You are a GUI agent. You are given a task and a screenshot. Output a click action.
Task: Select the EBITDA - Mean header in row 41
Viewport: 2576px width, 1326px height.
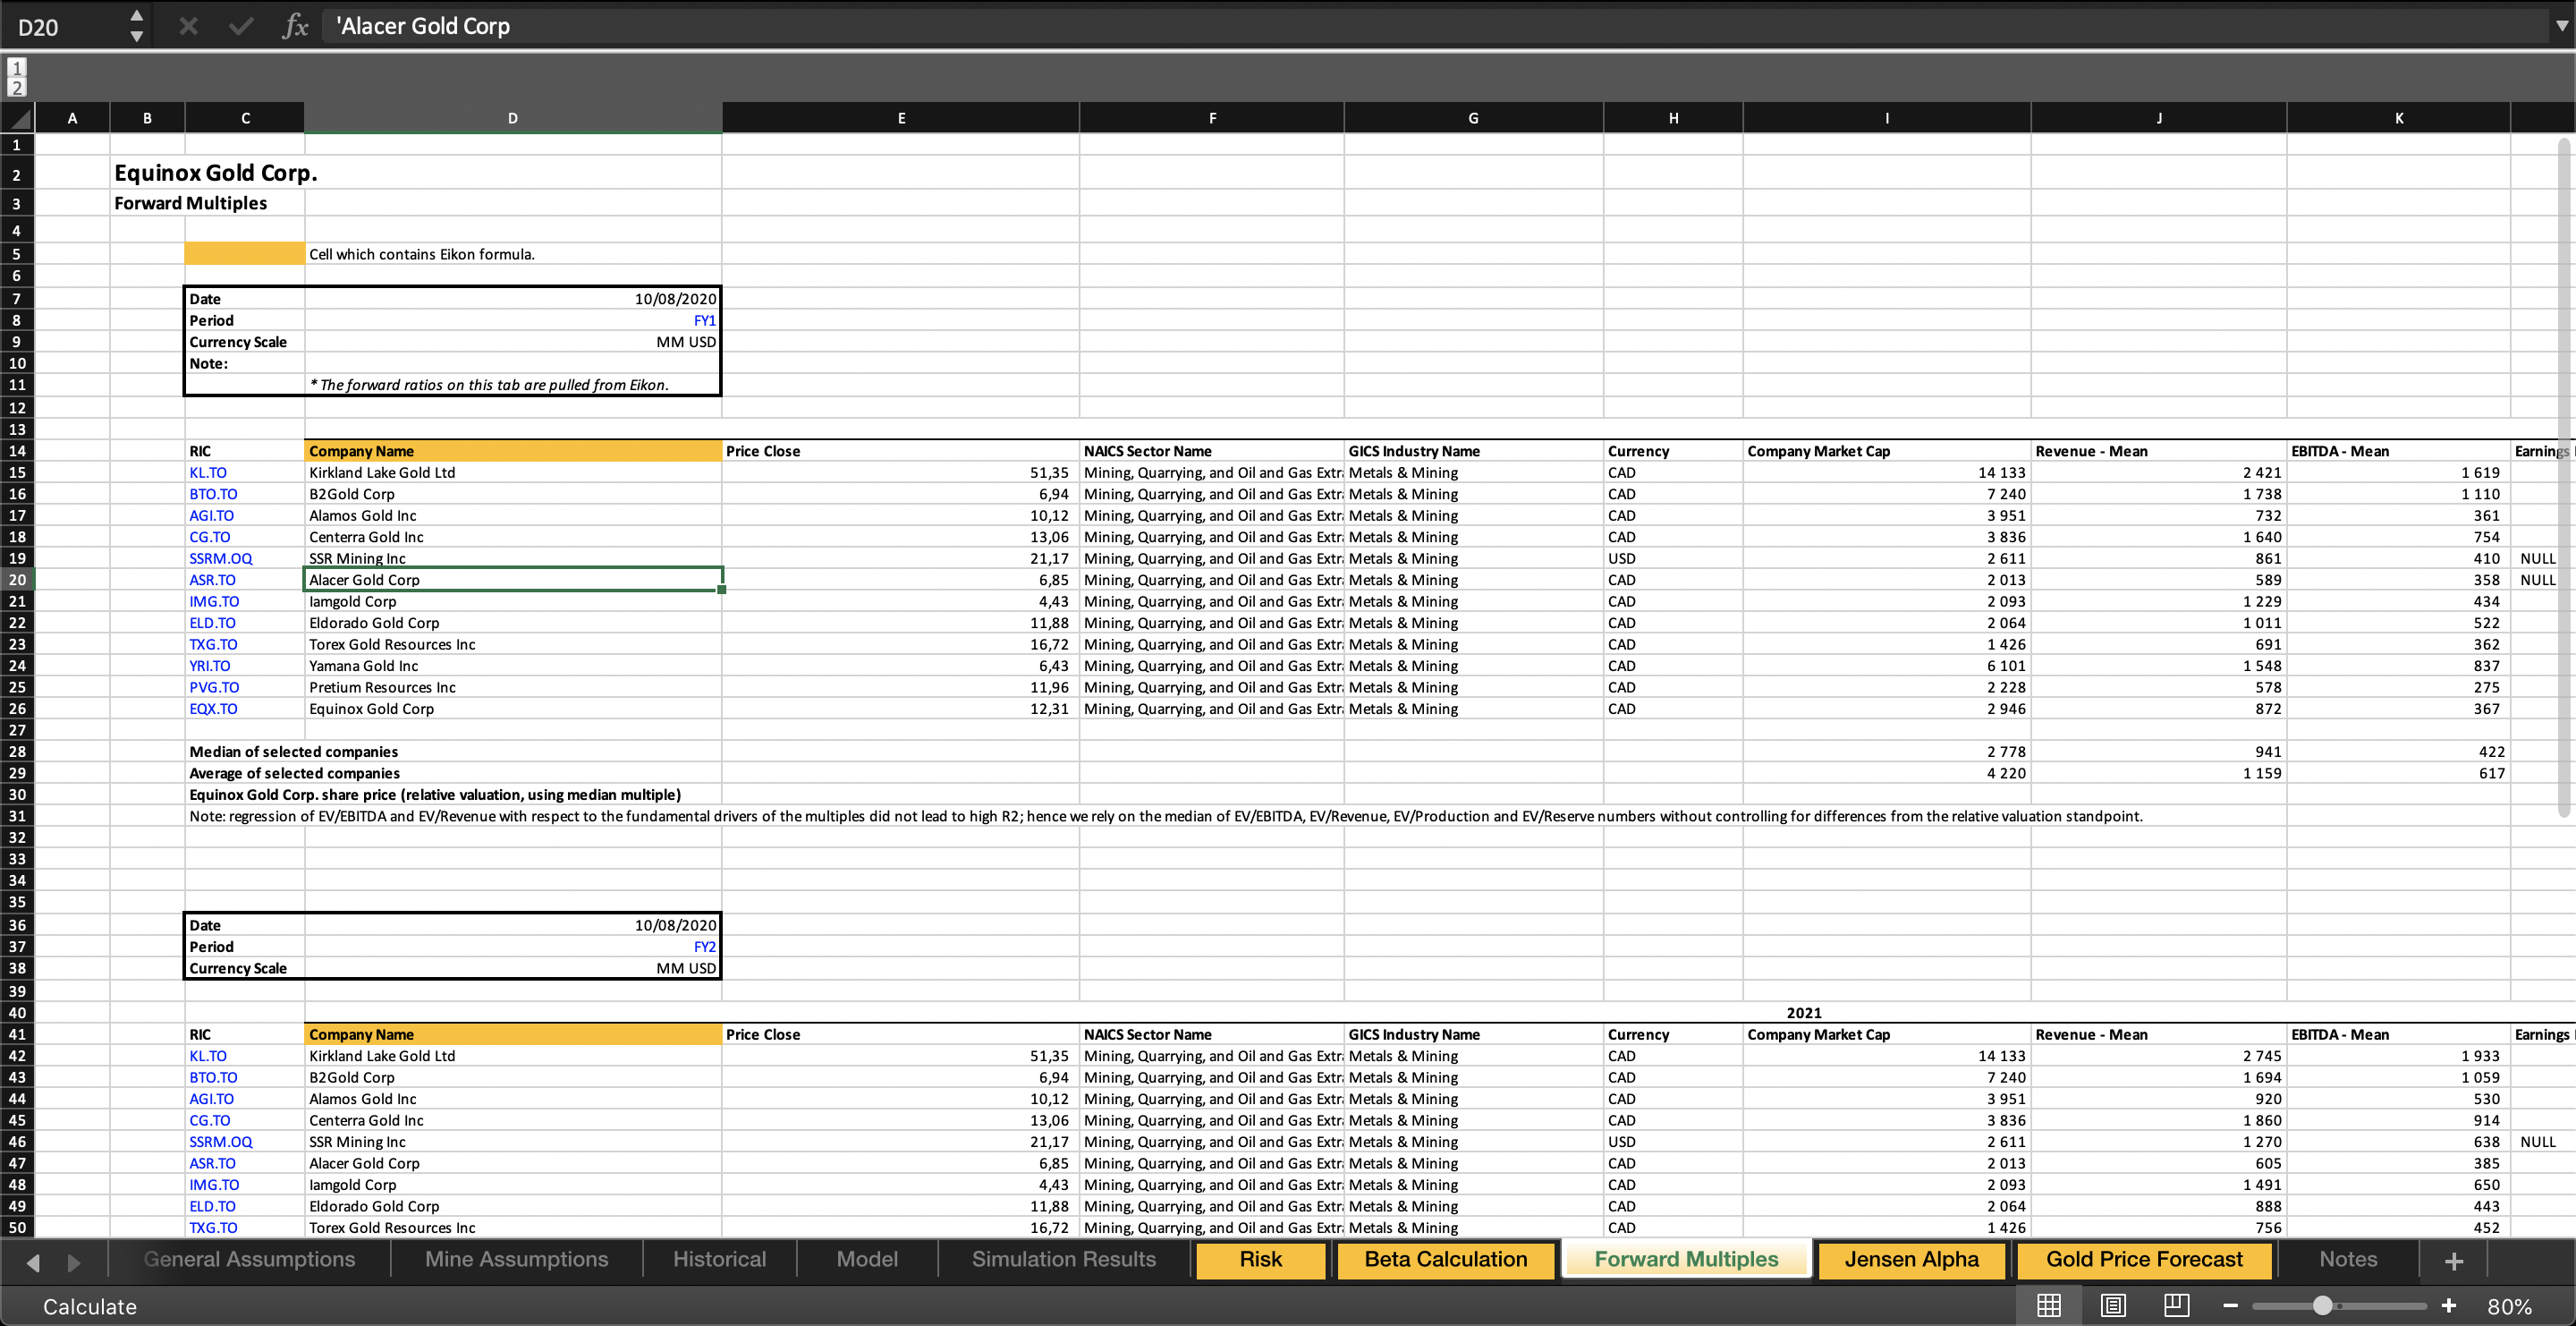click(x=2398, y=1034)
